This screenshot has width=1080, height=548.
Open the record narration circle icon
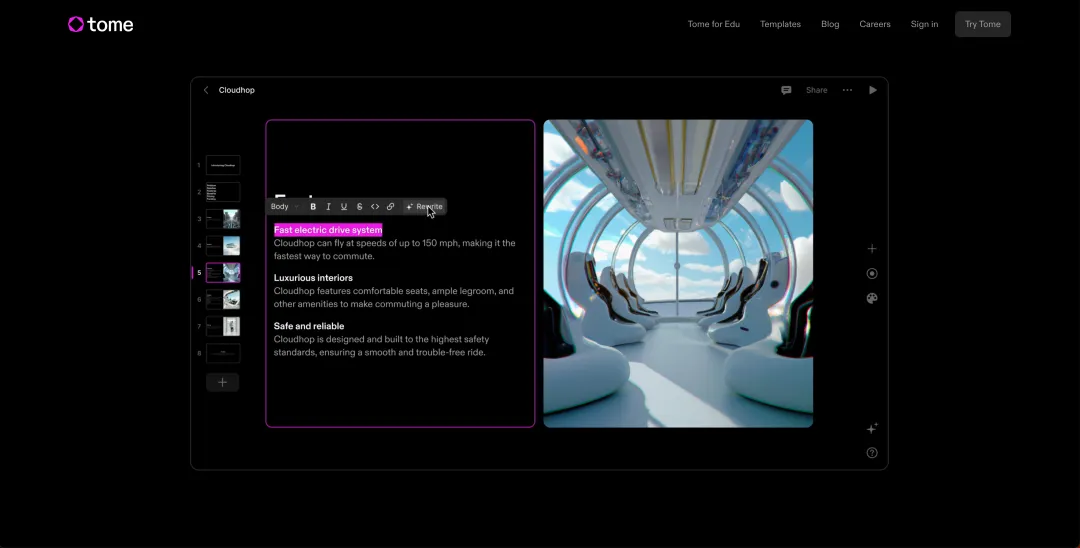pyautogui.click(x=872, y=273)
